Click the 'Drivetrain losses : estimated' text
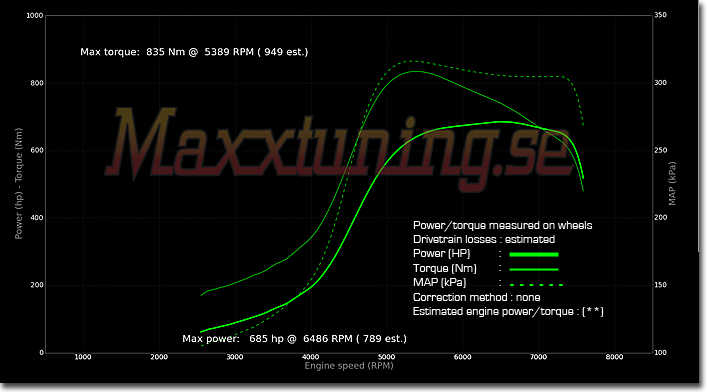This screenshot has width=708, height=392. pyautogui.click(x=484, y=239)
